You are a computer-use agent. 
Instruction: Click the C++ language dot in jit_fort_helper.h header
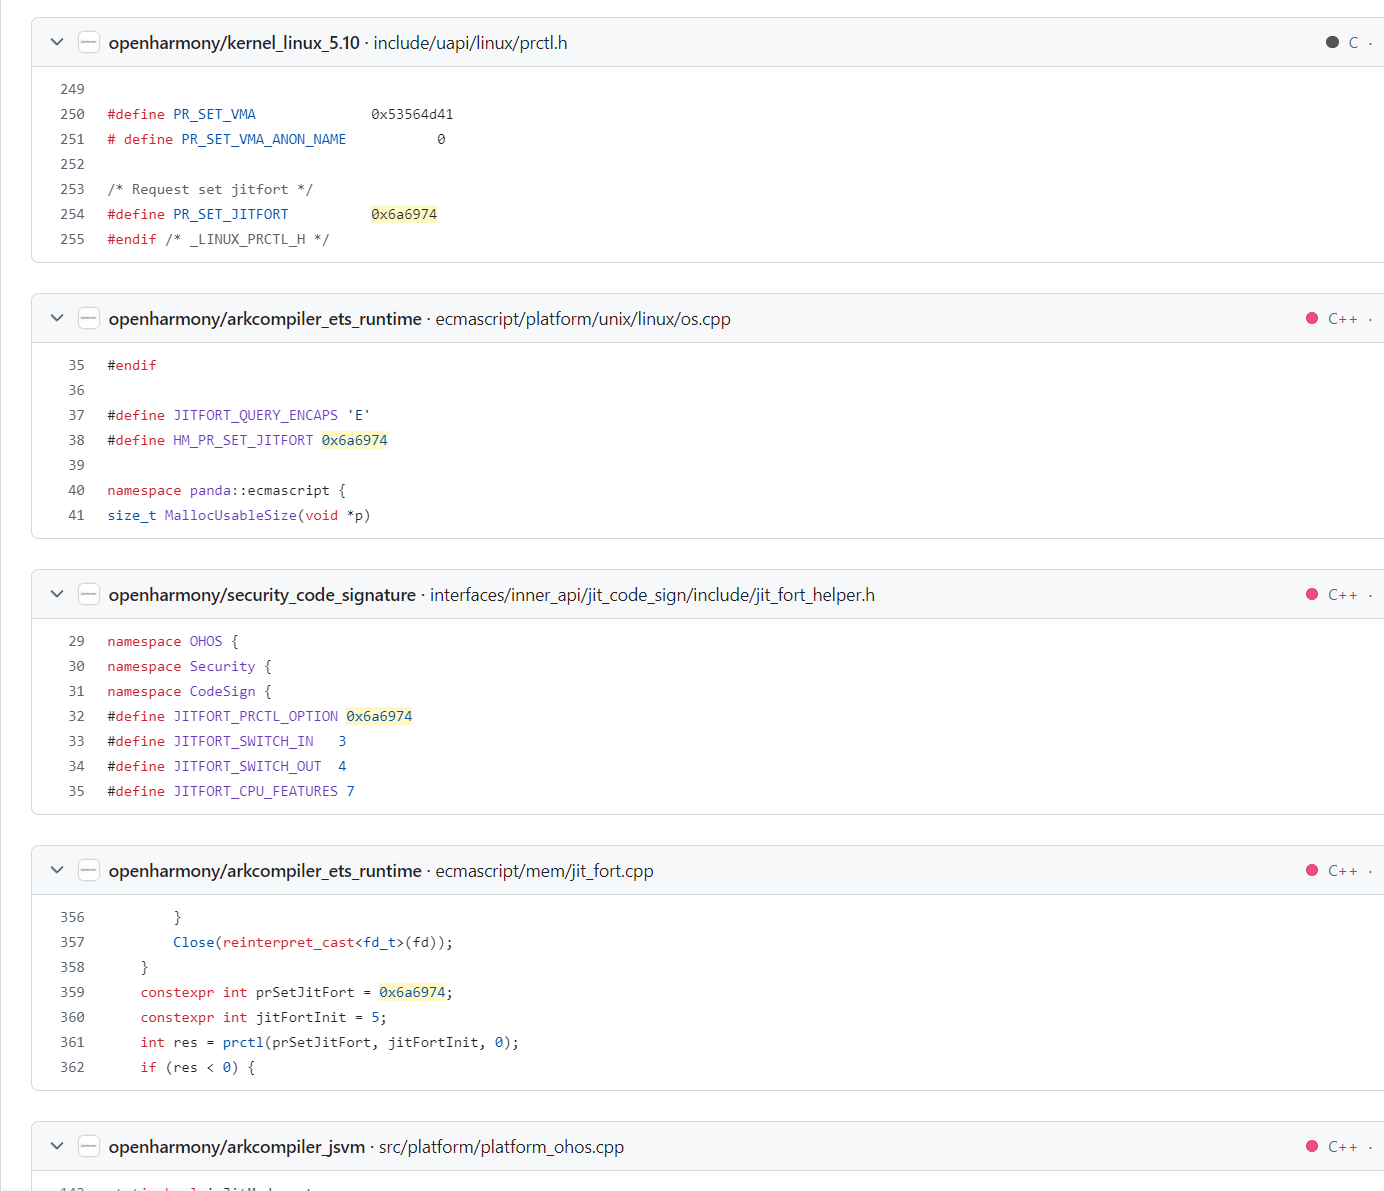click(1312, 594)
